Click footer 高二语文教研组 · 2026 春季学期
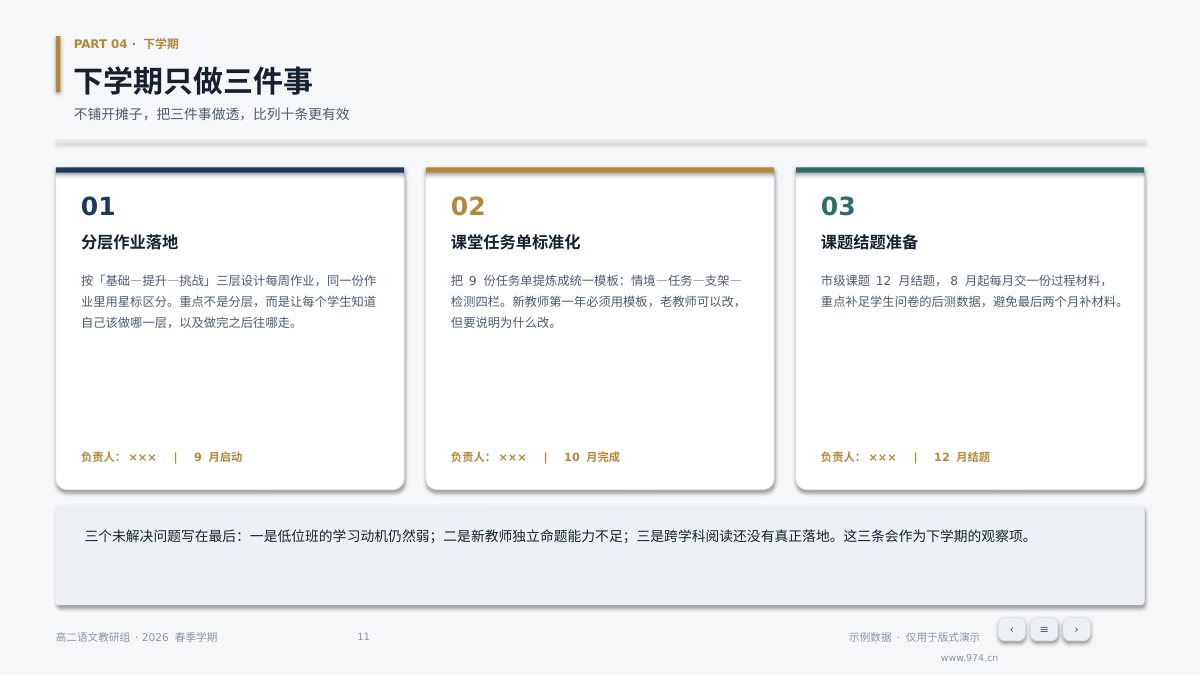 [136, 637]
